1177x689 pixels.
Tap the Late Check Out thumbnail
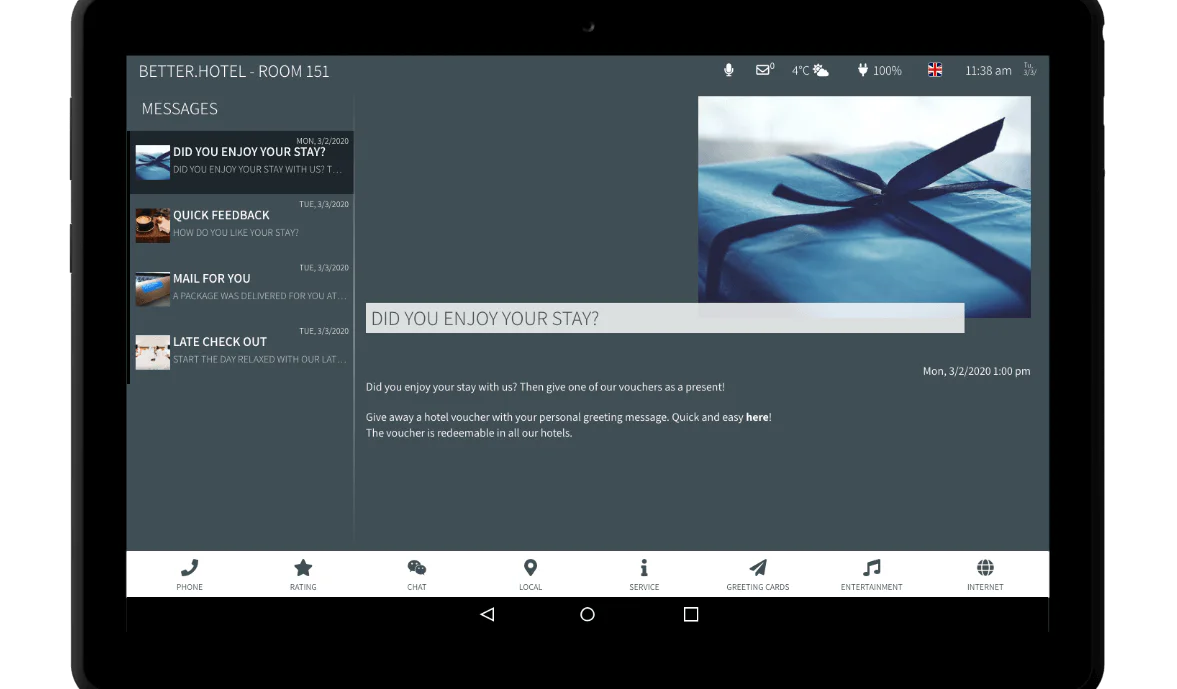152,352
